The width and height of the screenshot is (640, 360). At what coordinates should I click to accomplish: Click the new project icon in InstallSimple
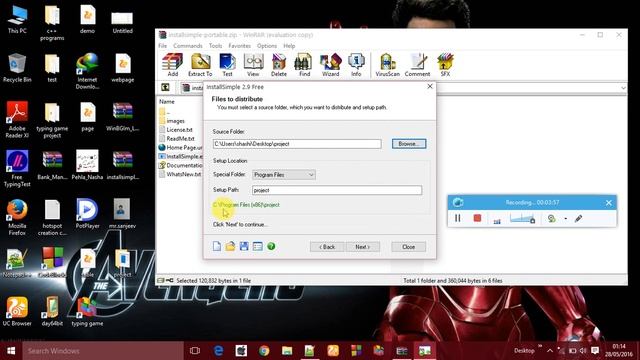(217, 246)
